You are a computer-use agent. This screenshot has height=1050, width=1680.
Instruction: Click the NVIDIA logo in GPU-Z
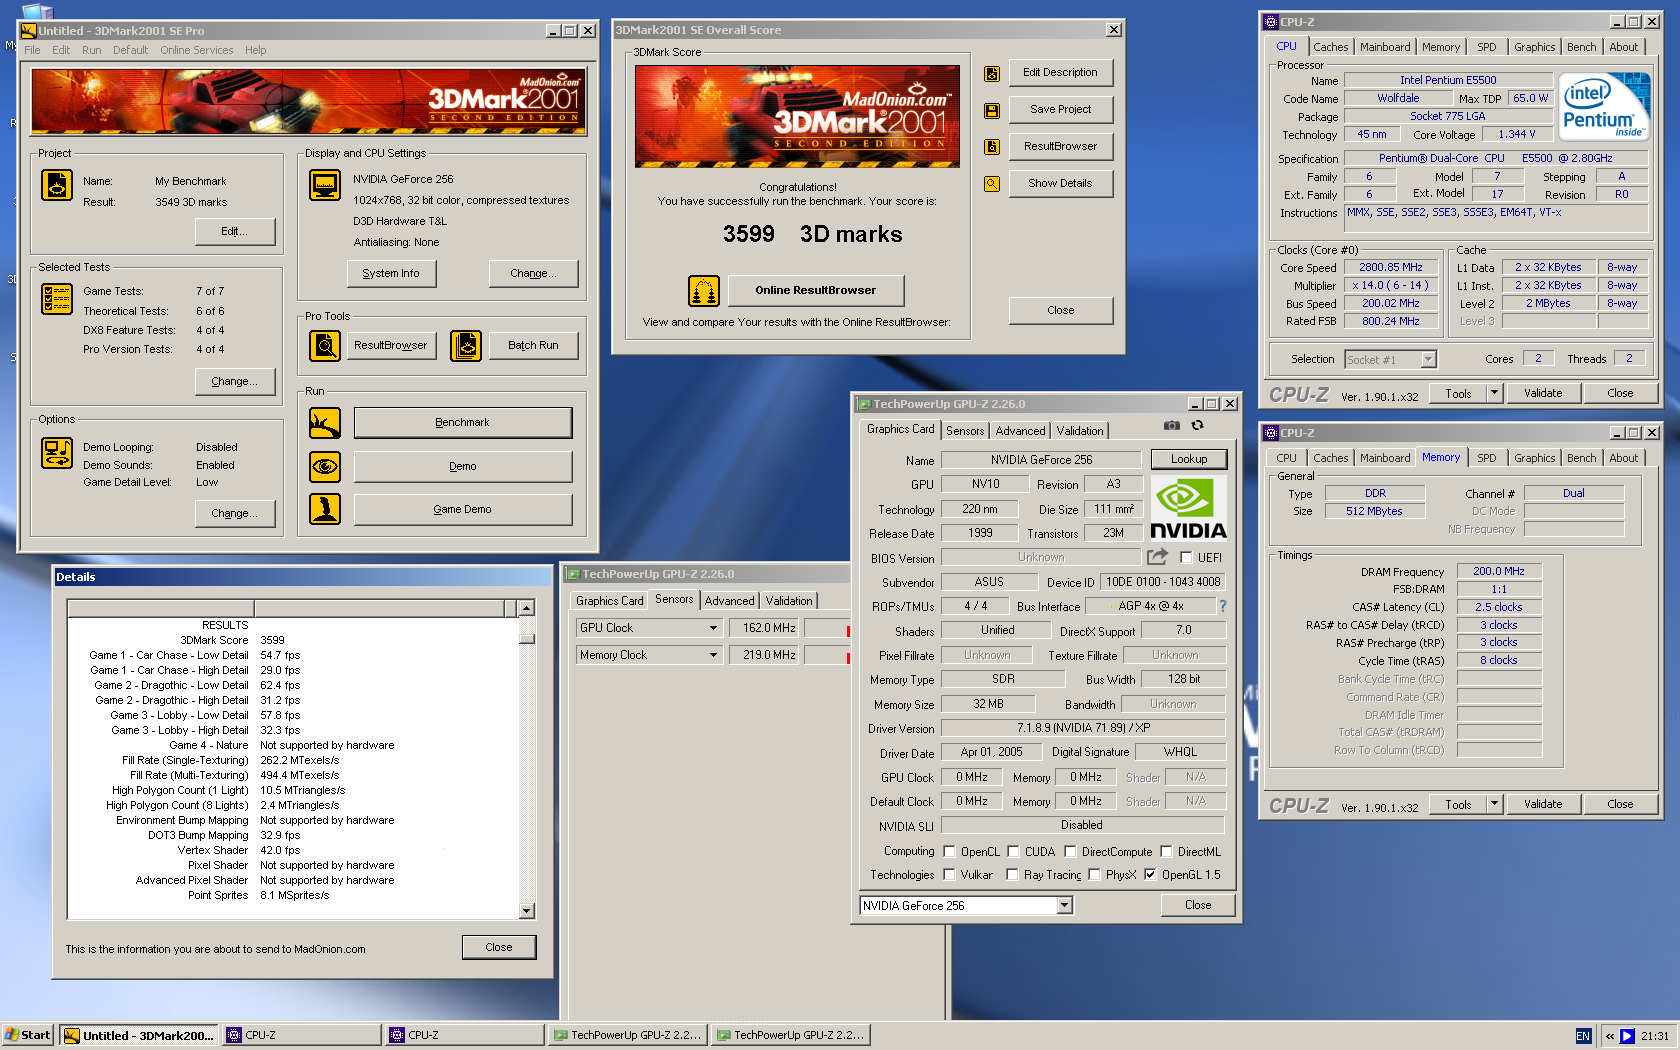(1188, 508)
